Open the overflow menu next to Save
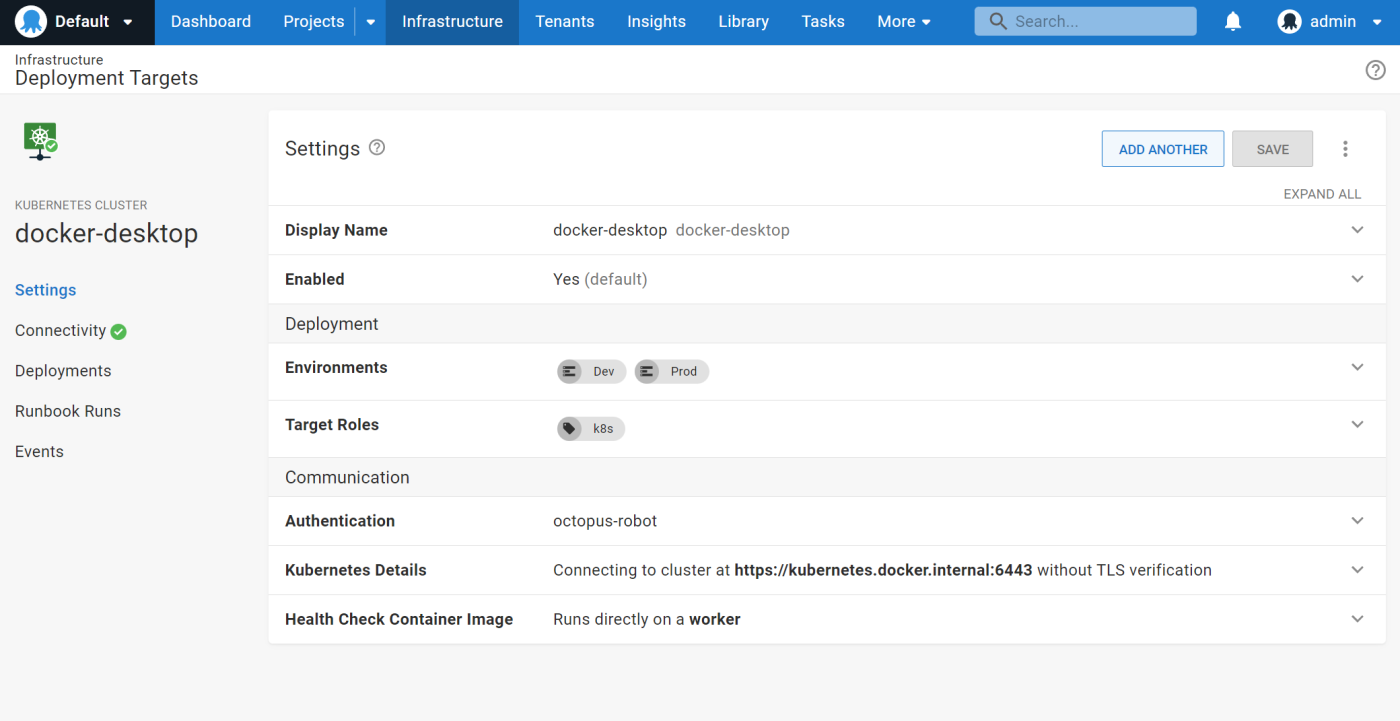Screen dimensions: 1400x721 [1345, 148]
